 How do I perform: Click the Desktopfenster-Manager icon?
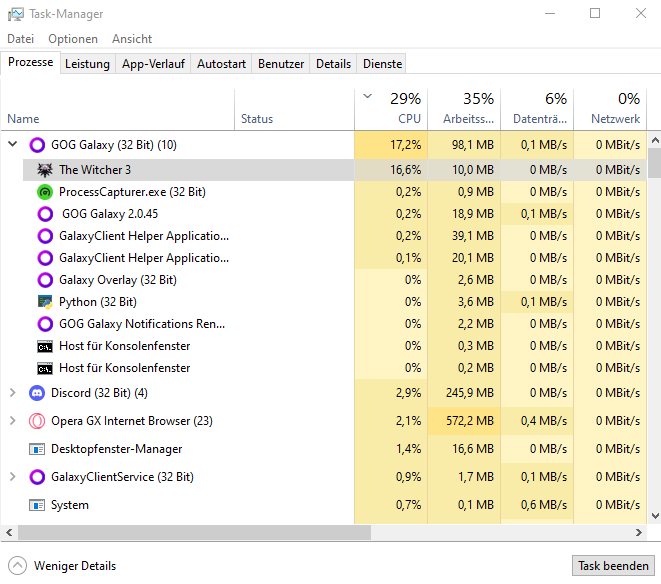pyautogui.click(x=37, y=449)
